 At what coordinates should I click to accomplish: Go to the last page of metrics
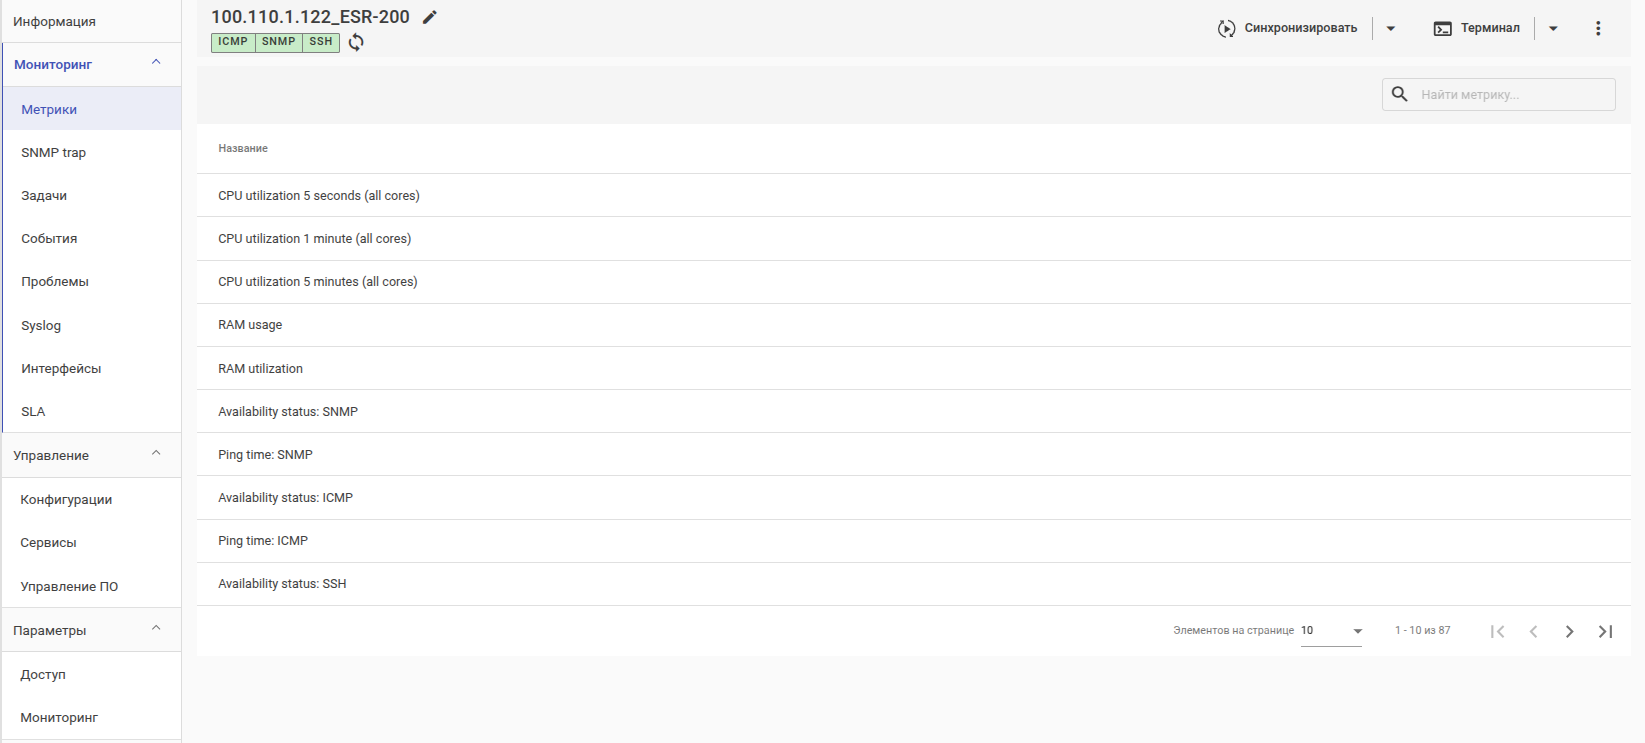coord(1605,631)
